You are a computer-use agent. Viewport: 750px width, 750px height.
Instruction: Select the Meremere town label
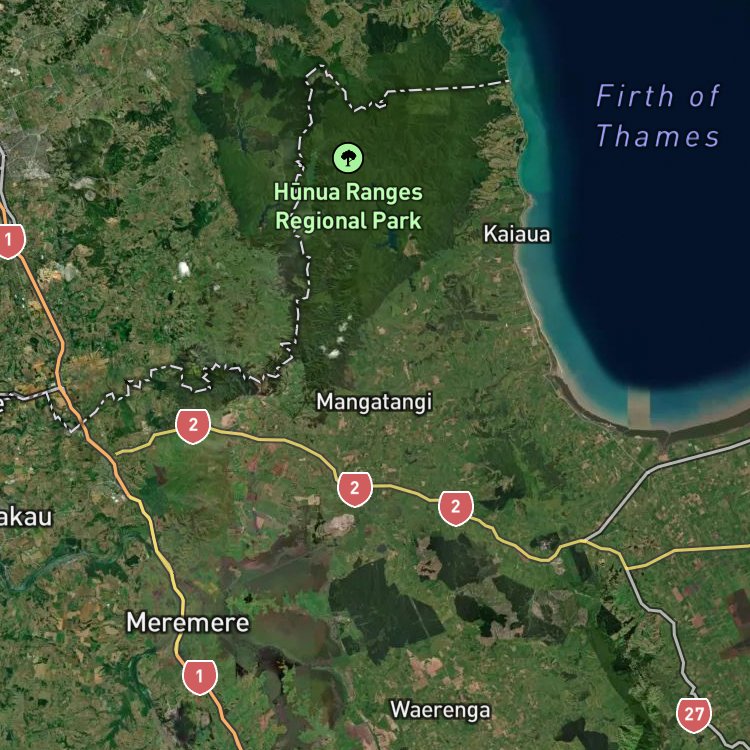point(188,623)
